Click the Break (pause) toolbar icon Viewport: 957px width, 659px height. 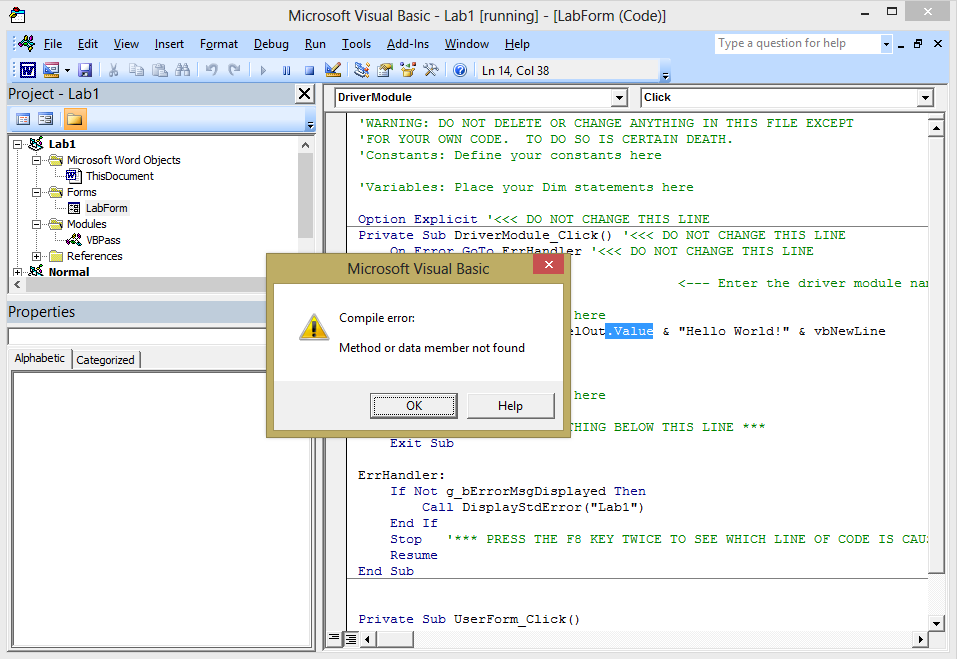[286, 70]
